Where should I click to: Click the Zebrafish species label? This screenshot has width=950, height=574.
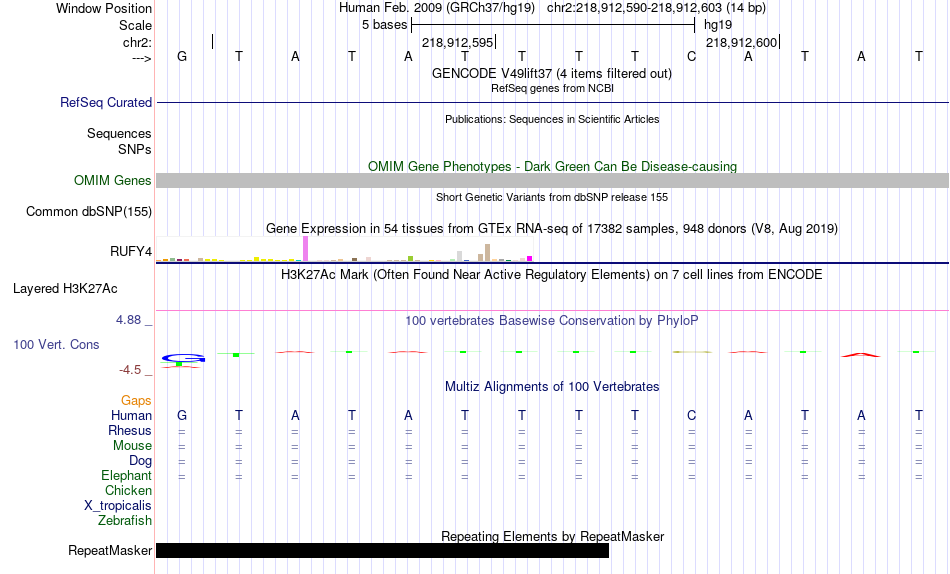(x=125, y=521)
